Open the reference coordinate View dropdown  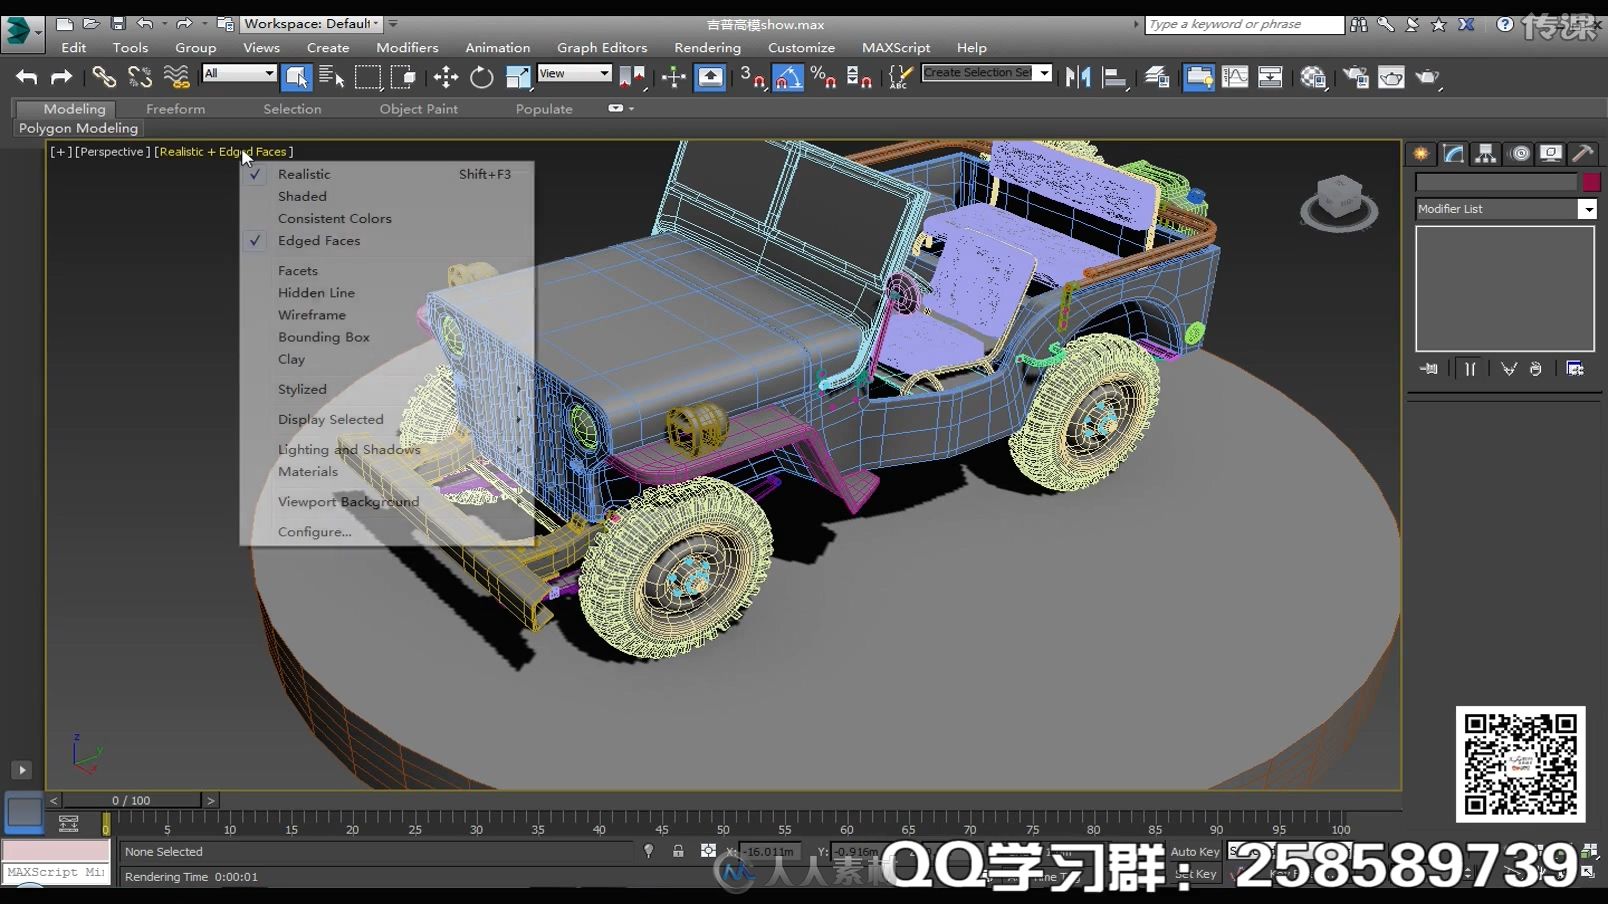(x=574, y=73)
